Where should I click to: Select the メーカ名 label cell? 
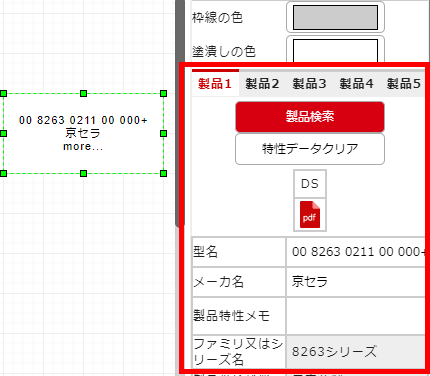pyautogui.click(x=239, y=282)
